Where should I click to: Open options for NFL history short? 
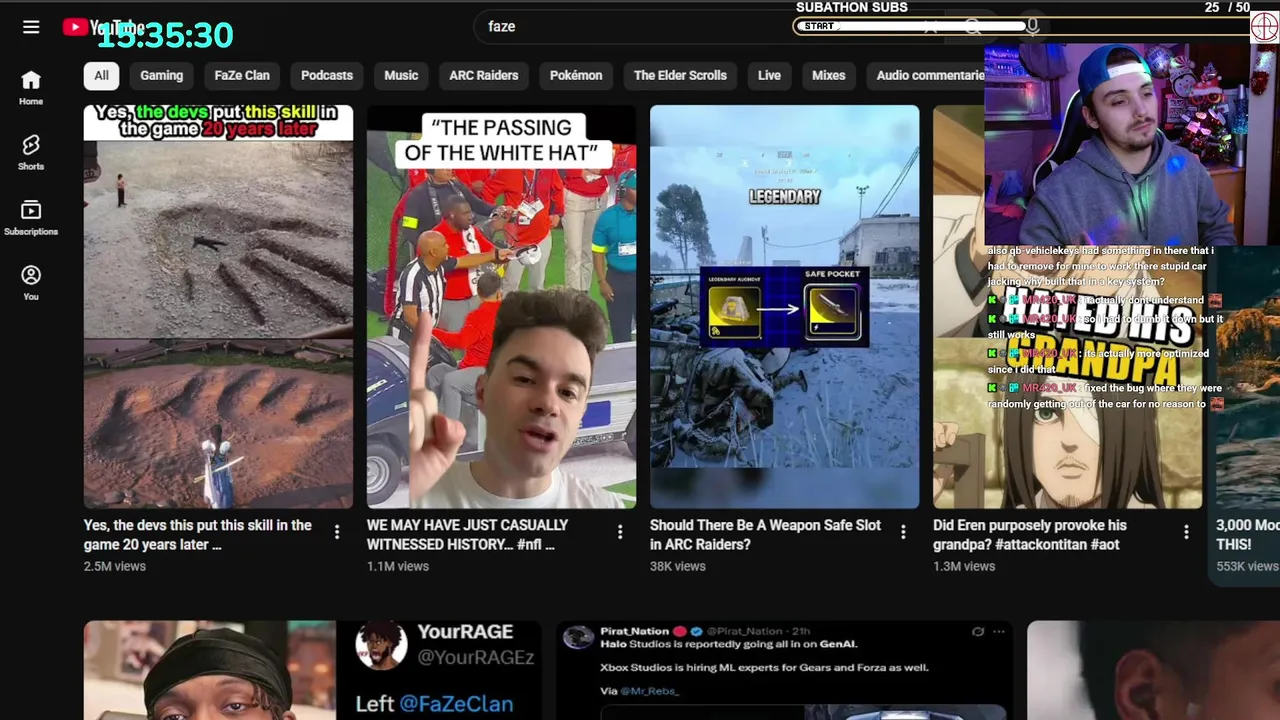(x=620, y=532)
